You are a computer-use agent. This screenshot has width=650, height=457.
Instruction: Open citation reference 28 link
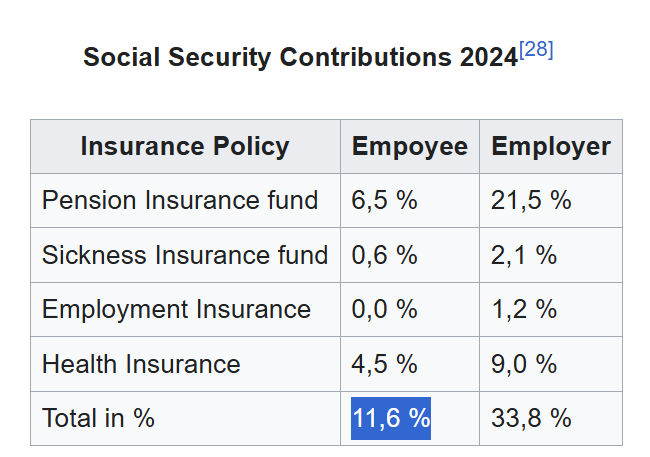point(536,49)
